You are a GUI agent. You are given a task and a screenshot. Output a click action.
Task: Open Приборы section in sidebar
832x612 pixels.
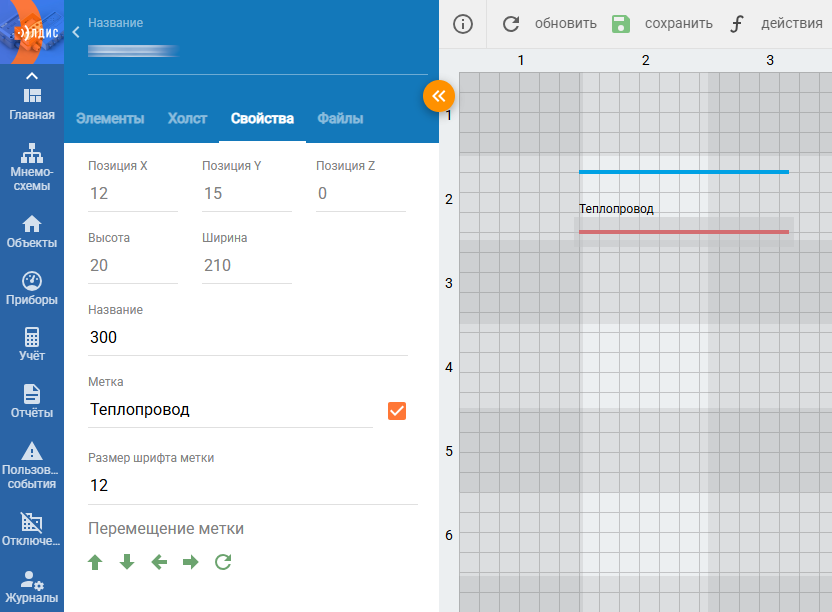coord(32,289)
